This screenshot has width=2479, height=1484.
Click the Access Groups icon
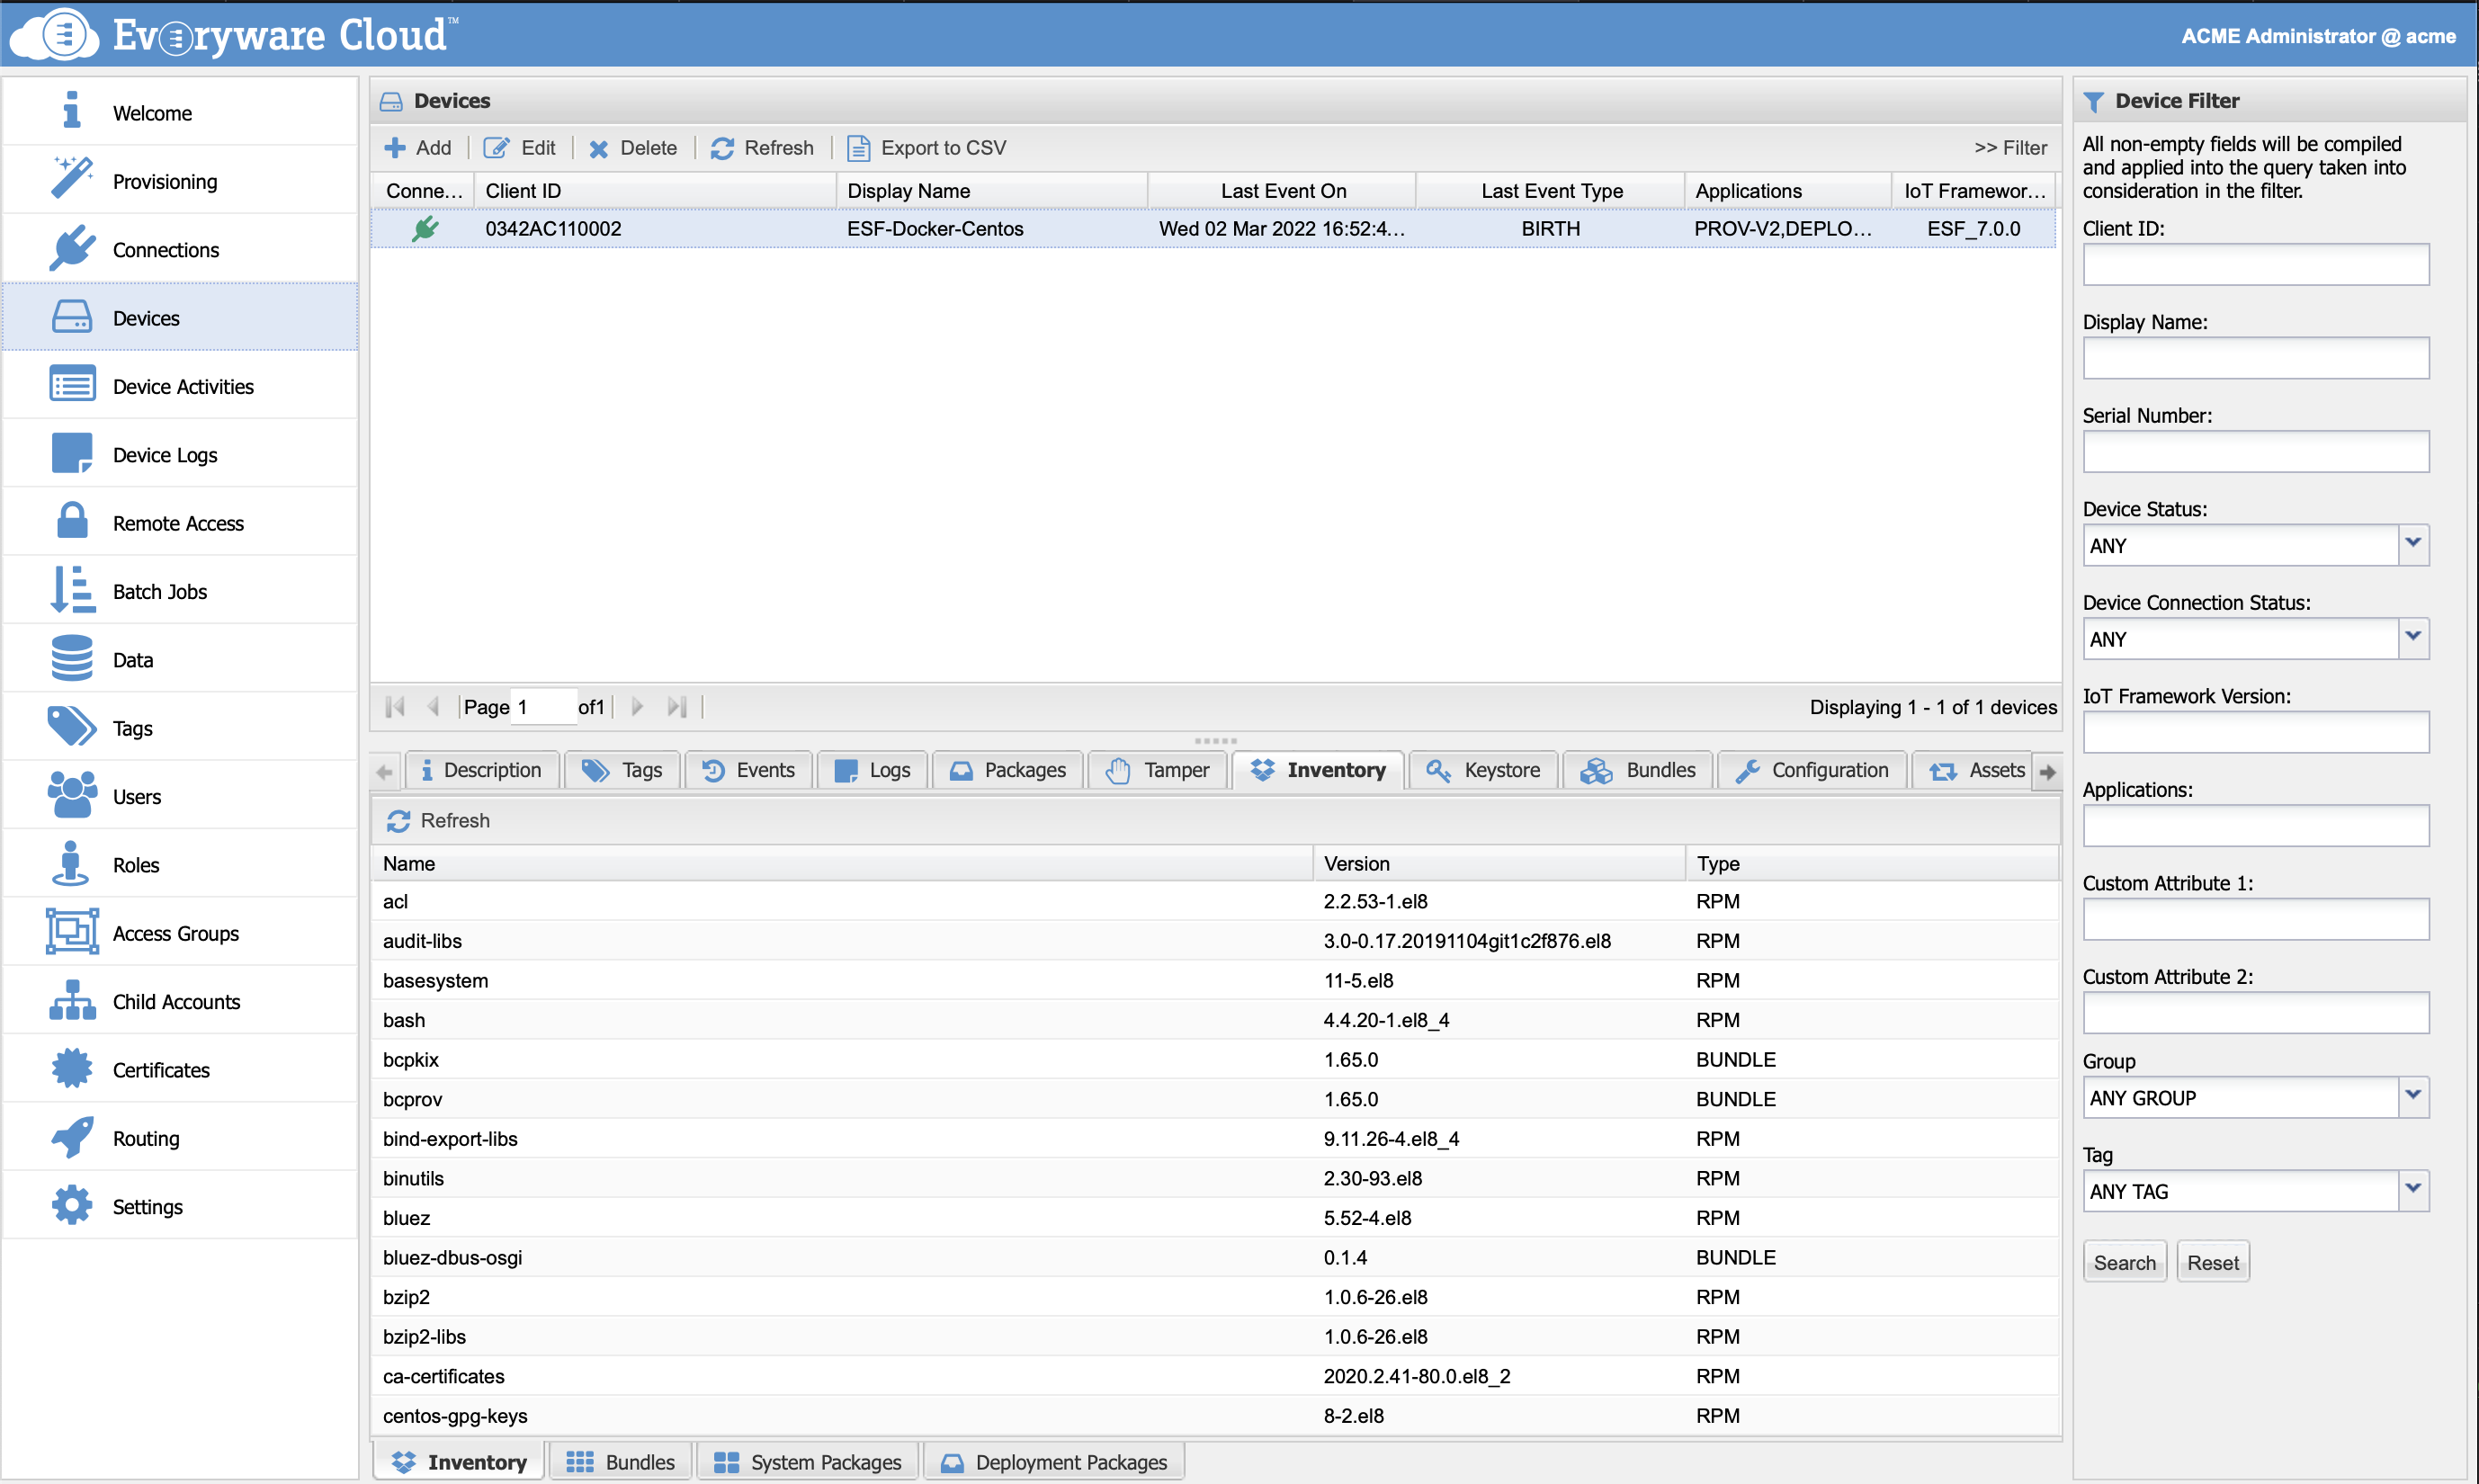[71, 932]
